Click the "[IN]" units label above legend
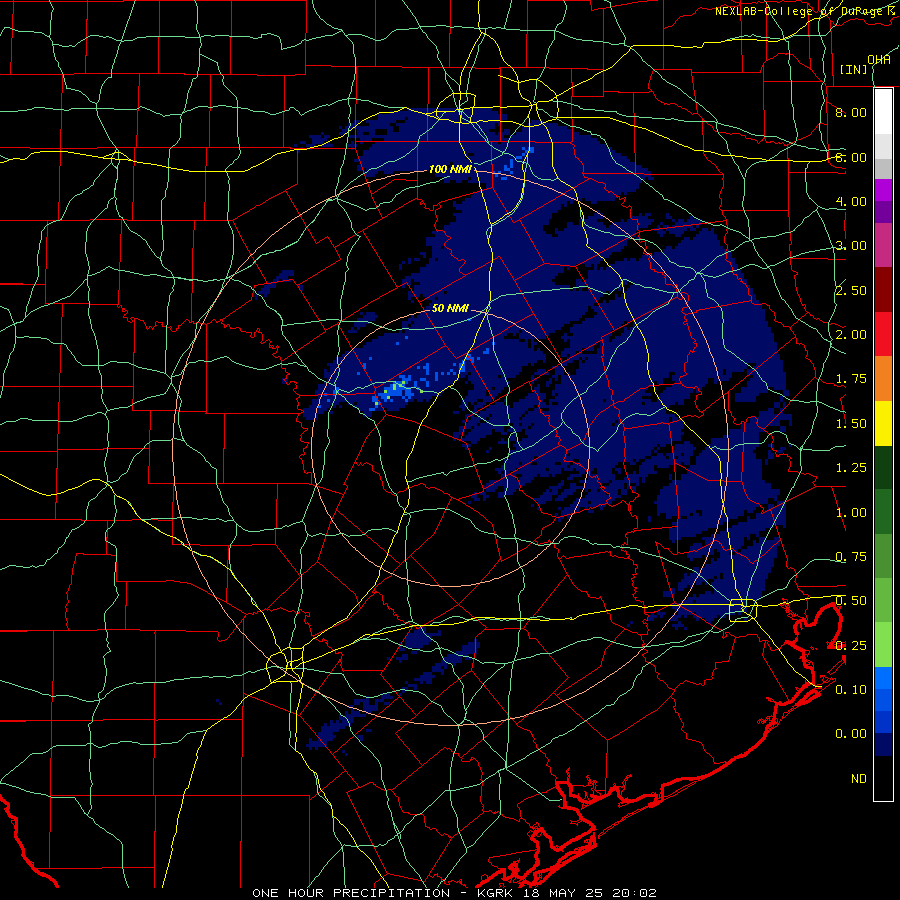This screenshot has width=900, height=900. click(854, 69)
